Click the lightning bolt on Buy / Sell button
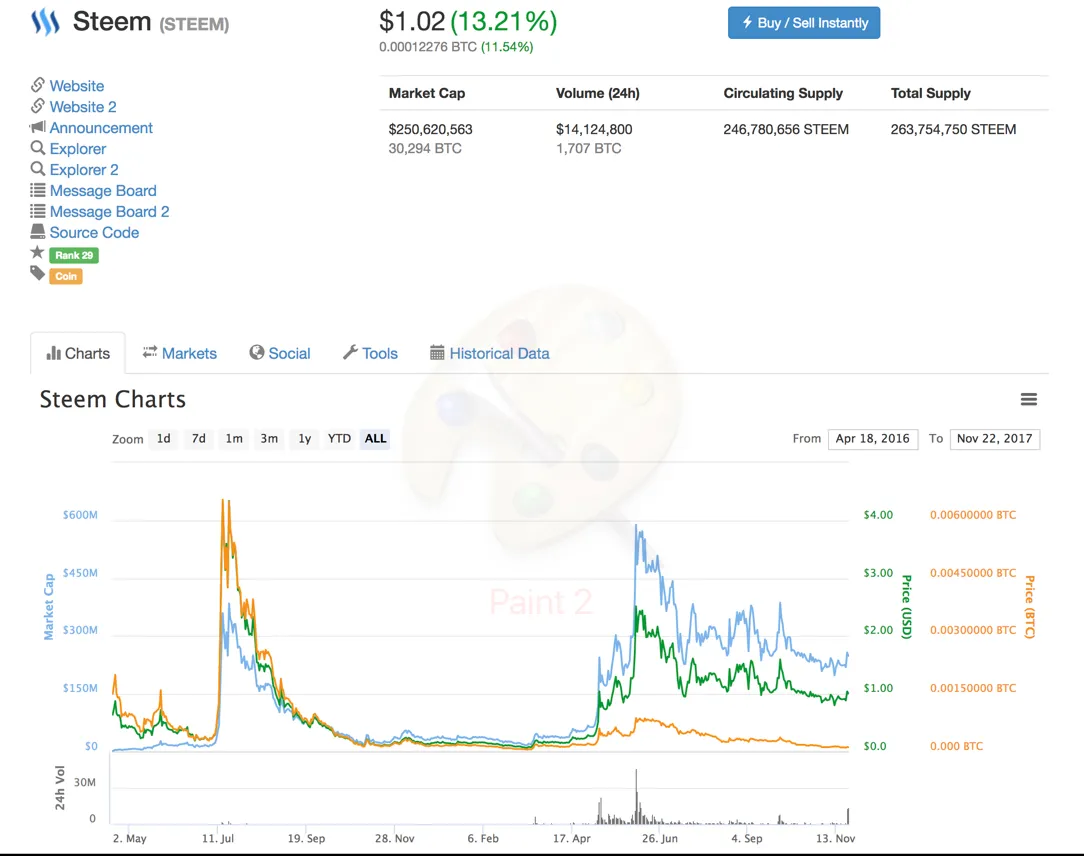The height and width of the screenshot is (856, 1084). [747, 22]
